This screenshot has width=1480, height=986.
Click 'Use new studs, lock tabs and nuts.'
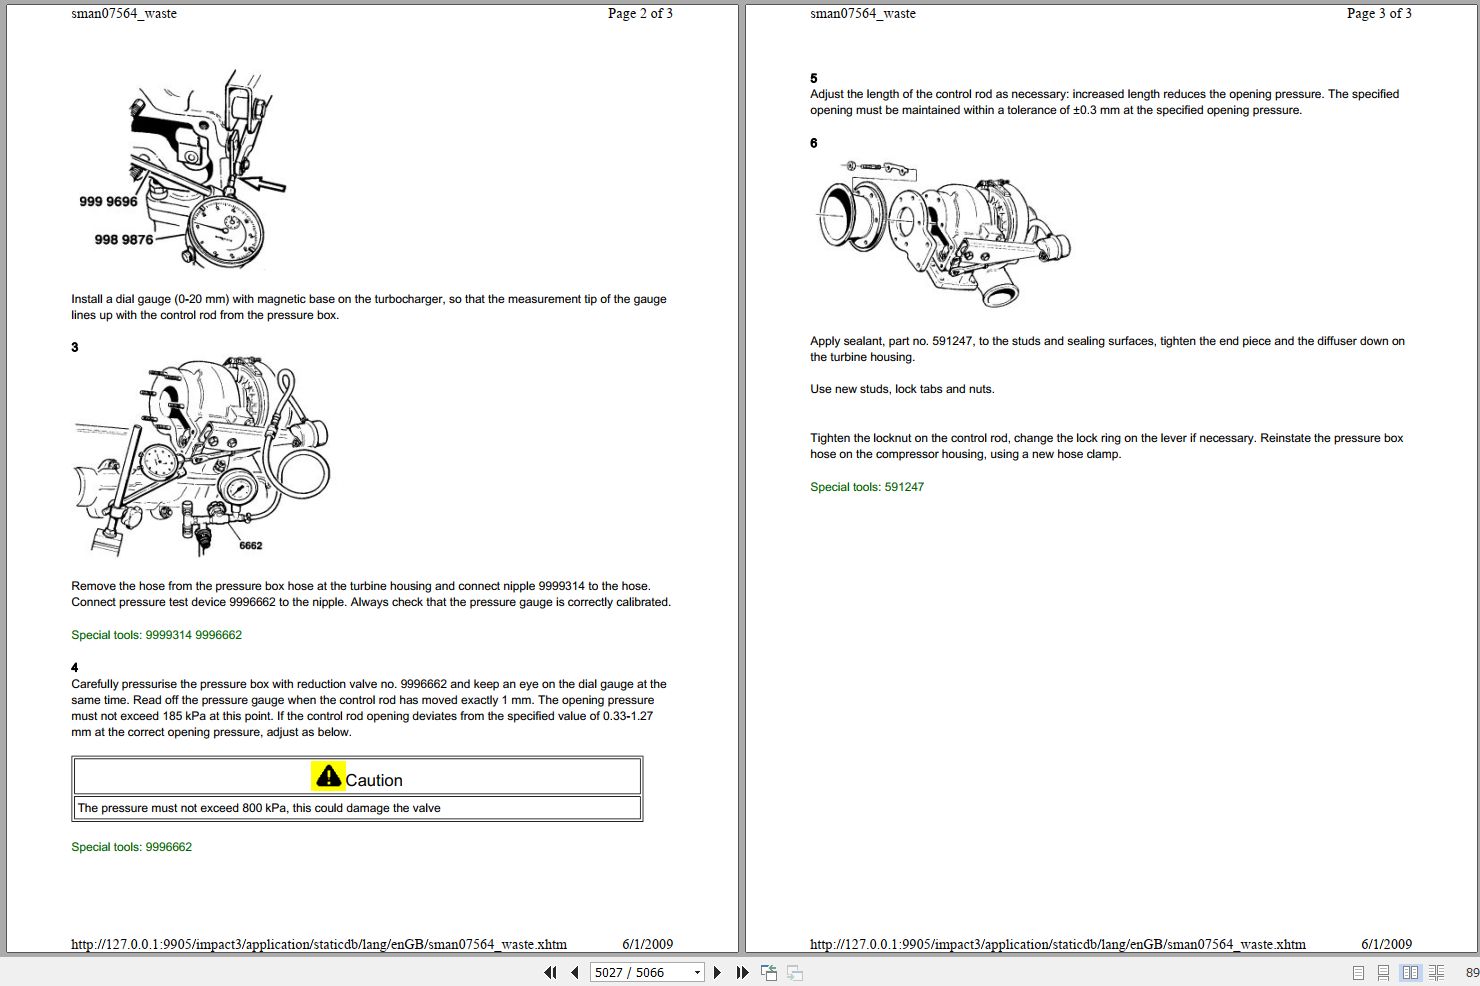[x=902, y=389]
